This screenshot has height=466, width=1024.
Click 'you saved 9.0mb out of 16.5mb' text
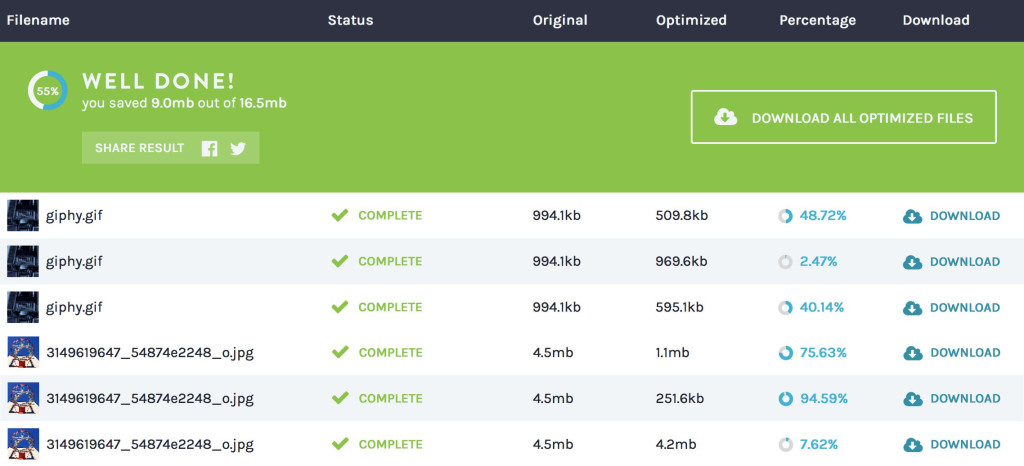(x=184, y=103)
